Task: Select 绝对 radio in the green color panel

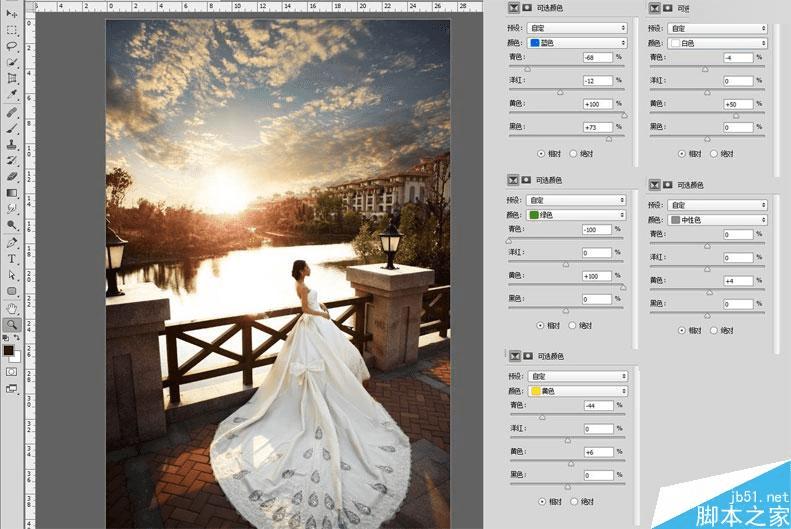Action: coord(573,325)
